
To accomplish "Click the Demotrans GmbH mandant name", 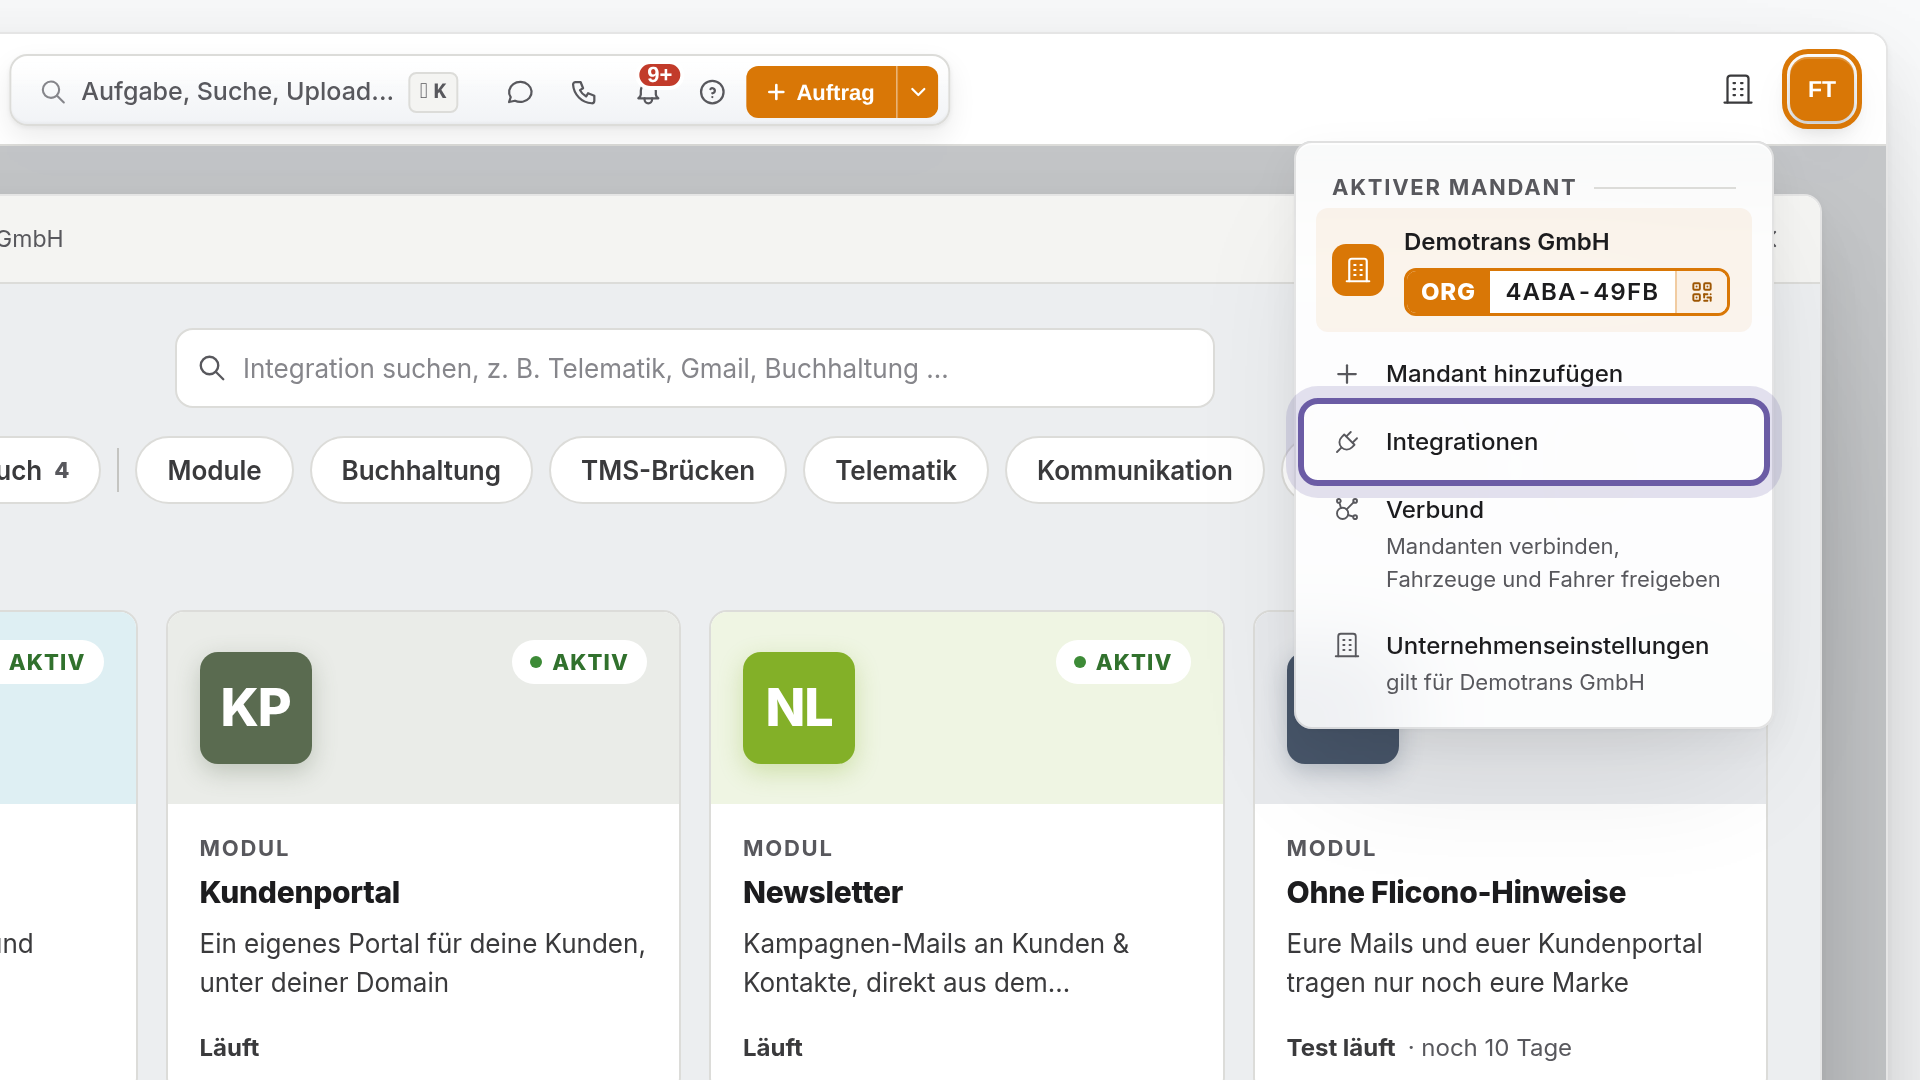I will 1506,242.
